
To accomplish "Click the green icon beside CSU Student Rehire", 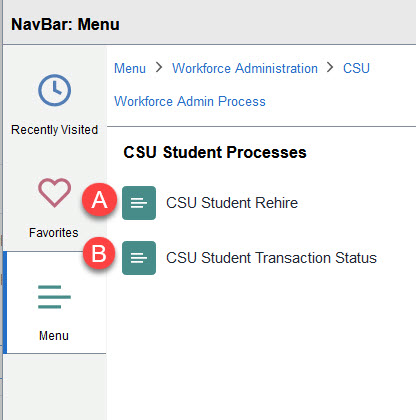I will coord(139,203).
